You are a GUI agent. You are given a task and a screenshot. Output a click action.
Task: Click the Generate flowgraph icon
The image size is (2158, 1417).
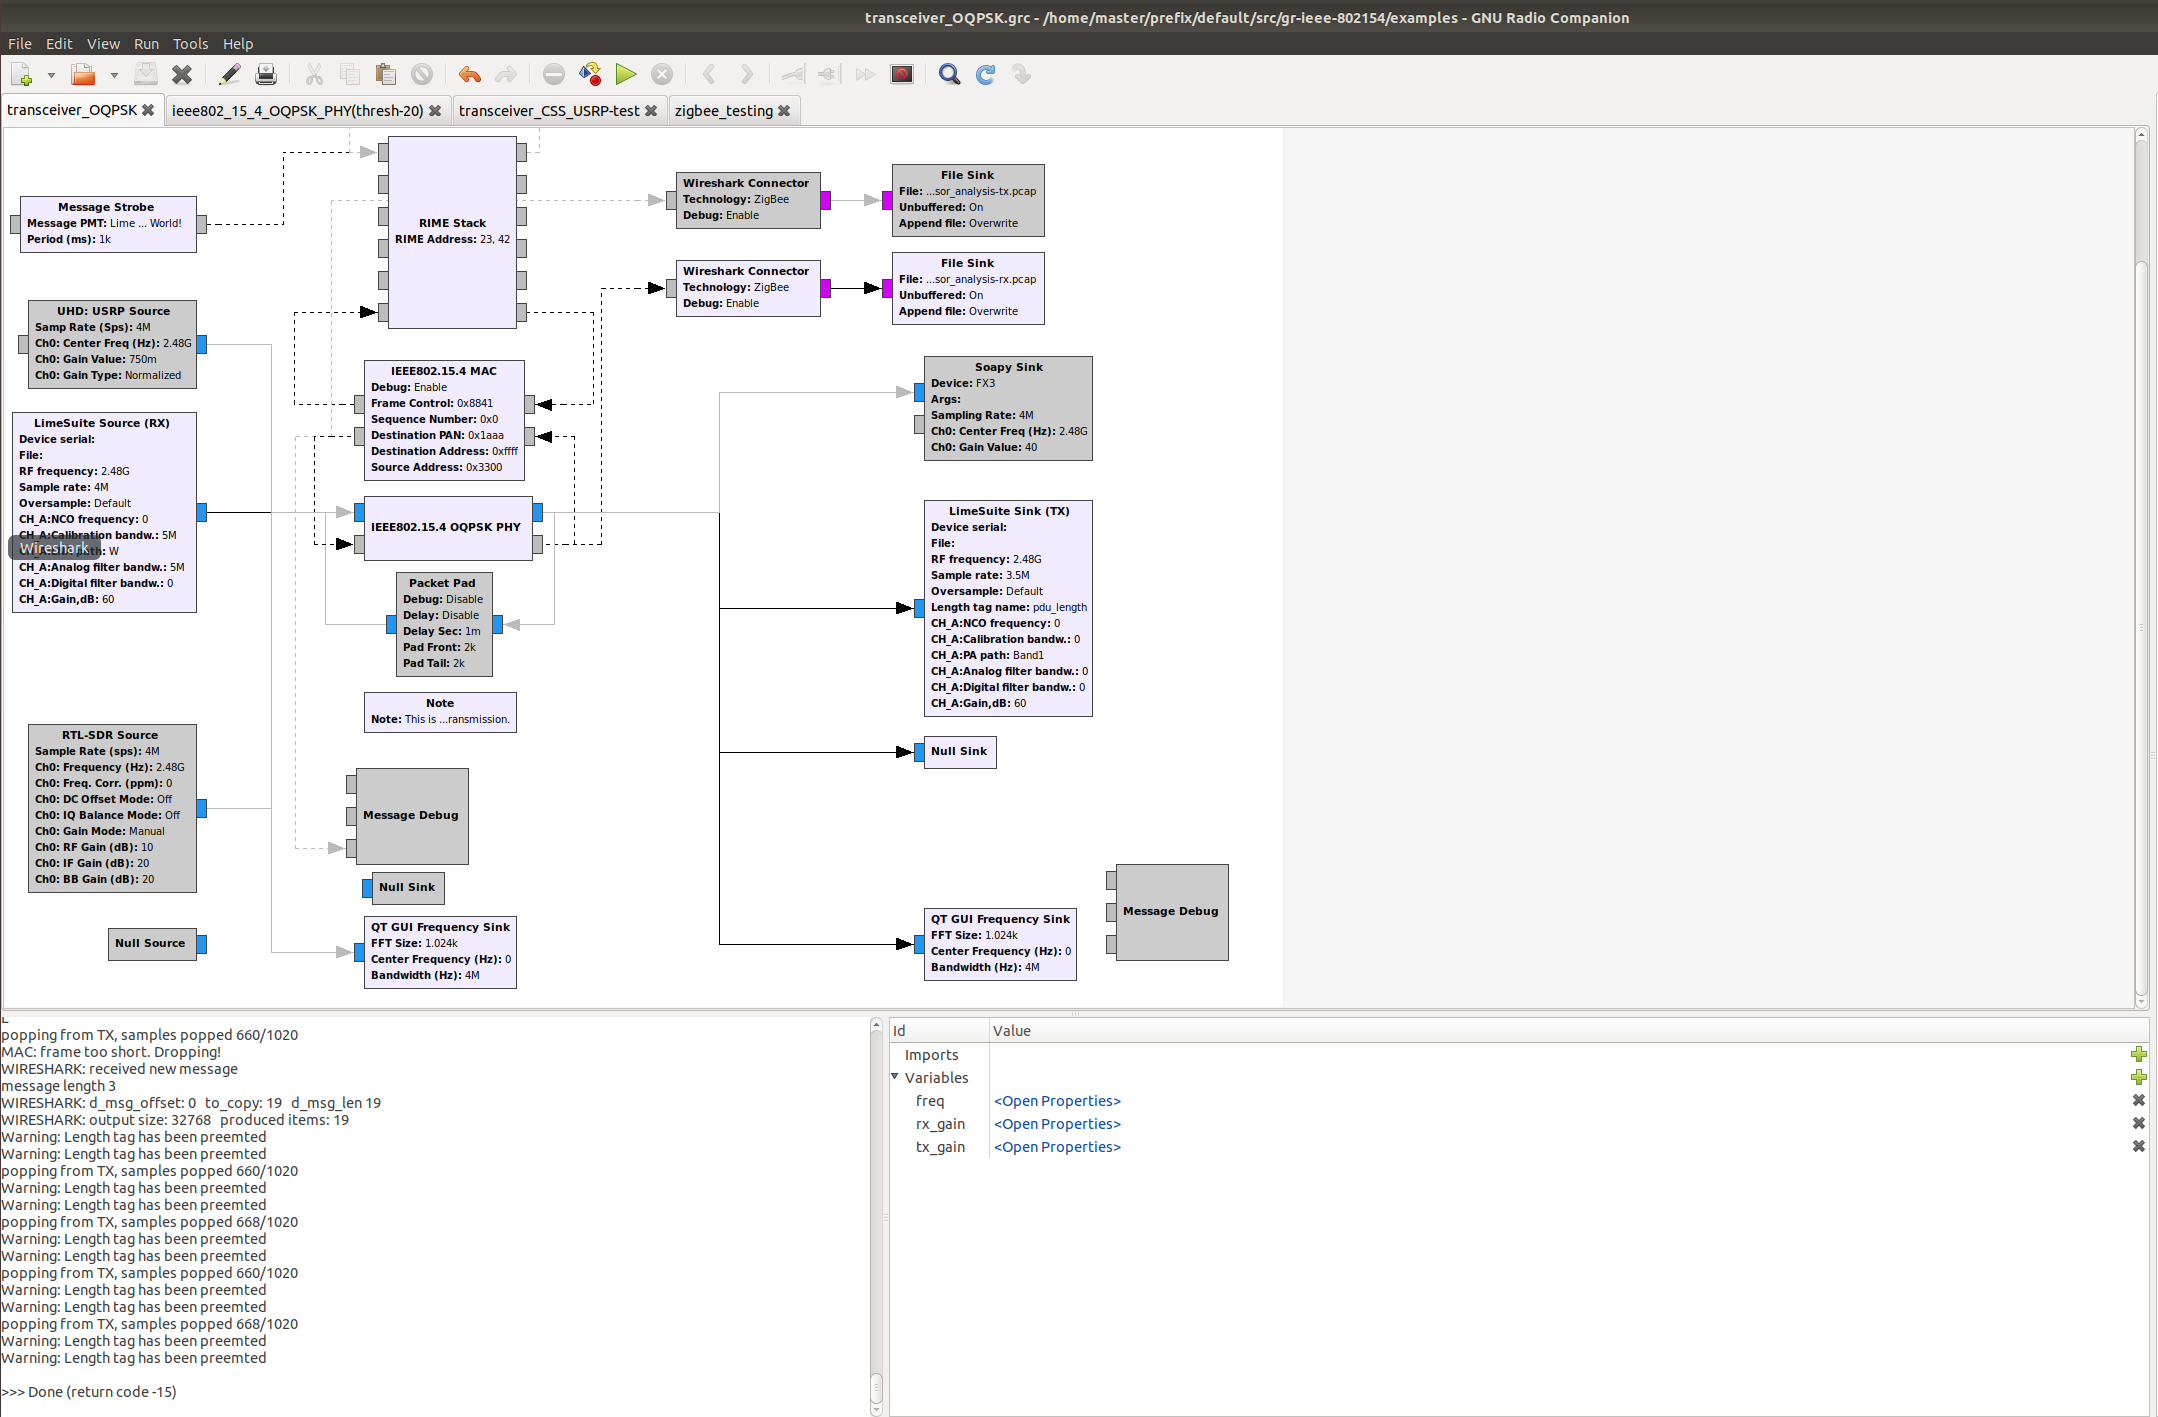[590, 74]
